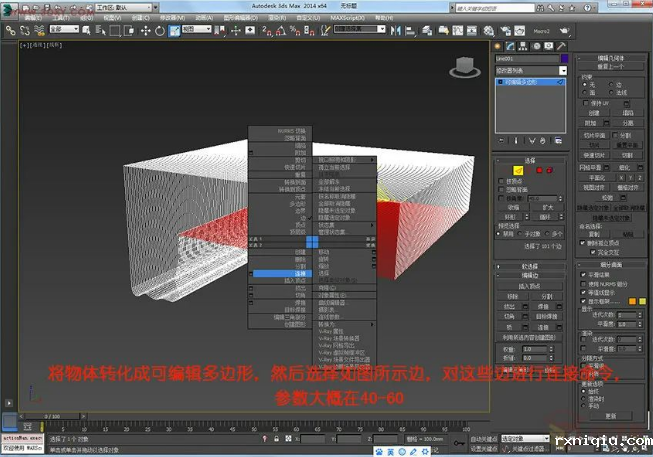
Task: Click the 目标焊接 (Target Weld) button
Action: pos(546,317)
